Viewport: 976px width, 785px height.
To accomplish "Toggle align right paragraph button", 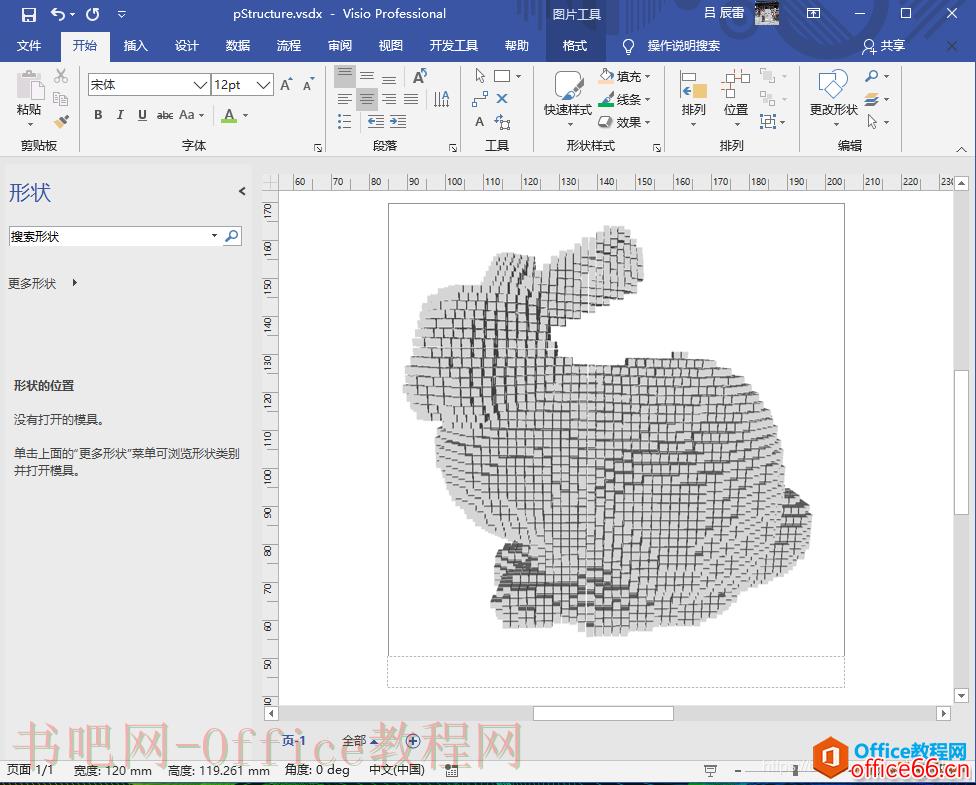I will [x=389, y=99].
